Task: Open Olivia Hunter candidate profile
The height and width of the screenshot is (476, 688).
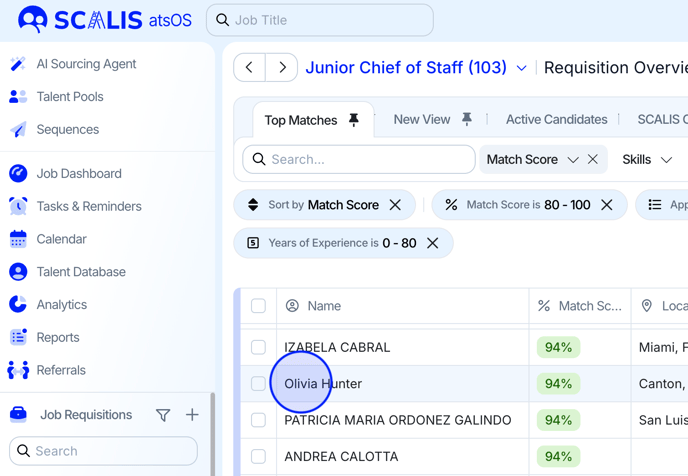Action: (323, 384)
